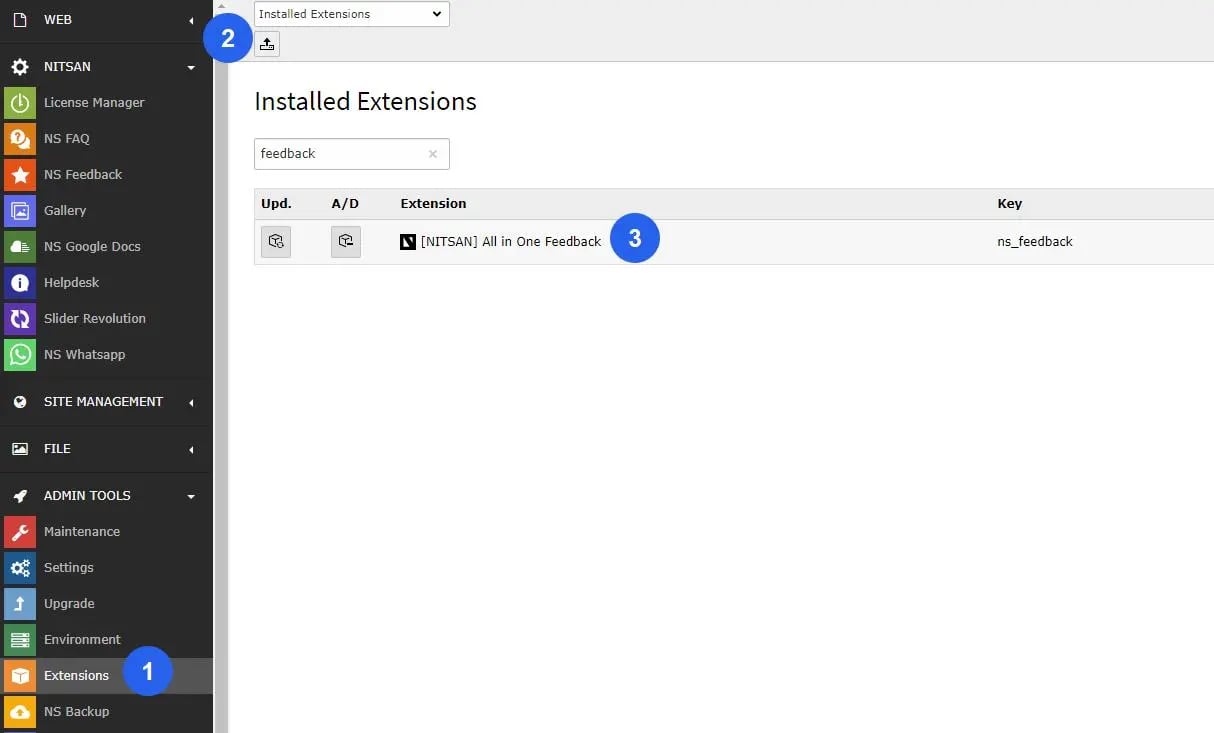Click [NITSAN] All in One Feedback name
This screenshot has width=1214, height=733.
coord(511,241)
